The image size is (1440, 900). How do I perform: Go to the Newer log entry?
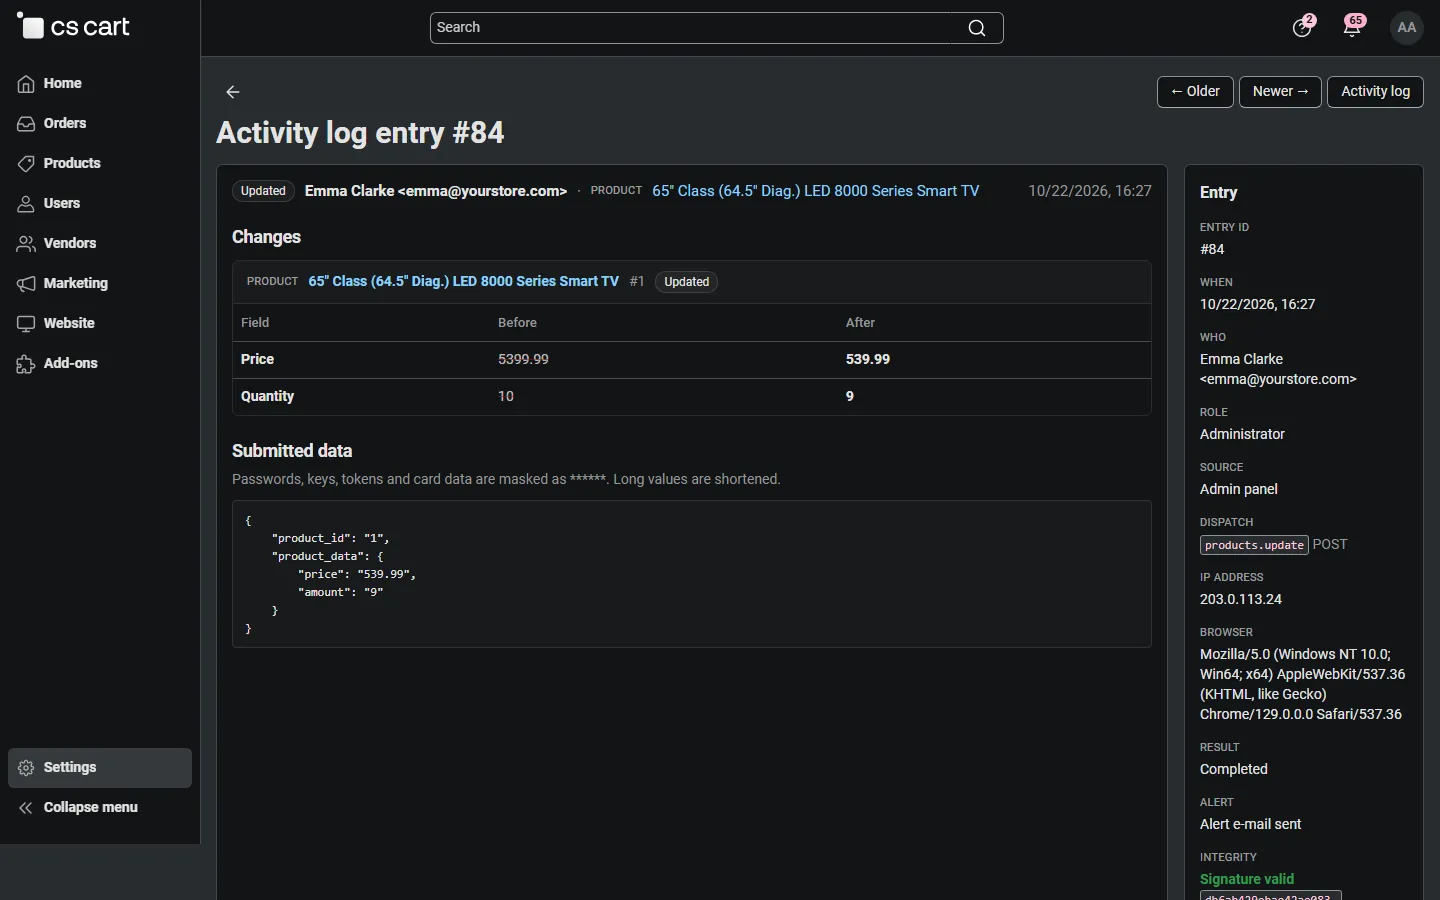click(1280, 92)
